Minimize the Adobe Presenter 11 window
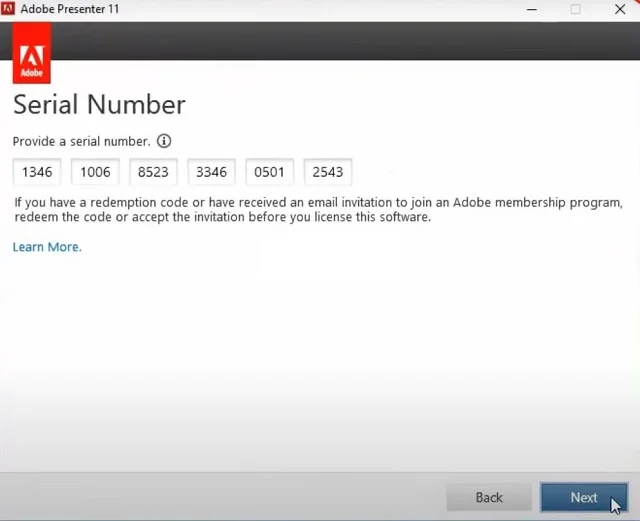 tap(532, 9)
